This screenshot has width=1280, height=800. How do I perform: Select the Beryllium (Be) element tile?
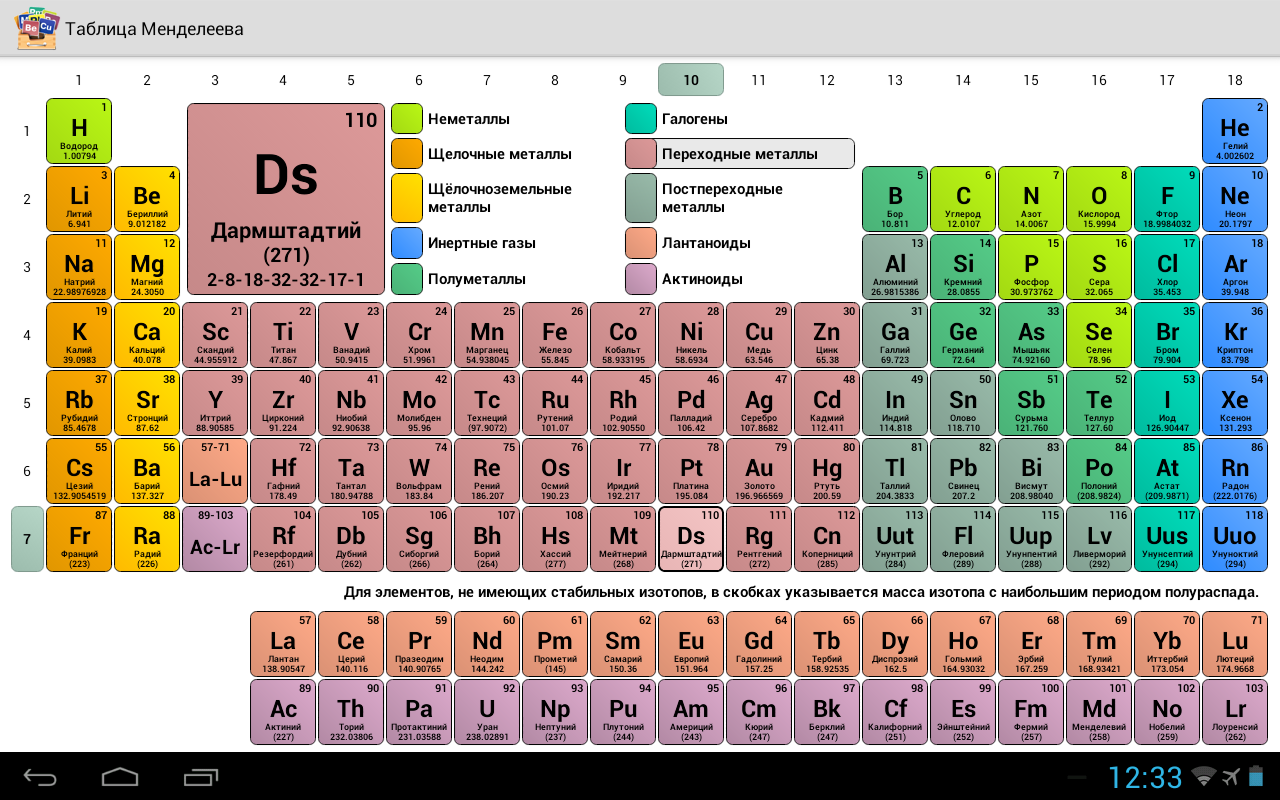click(147, 199)
